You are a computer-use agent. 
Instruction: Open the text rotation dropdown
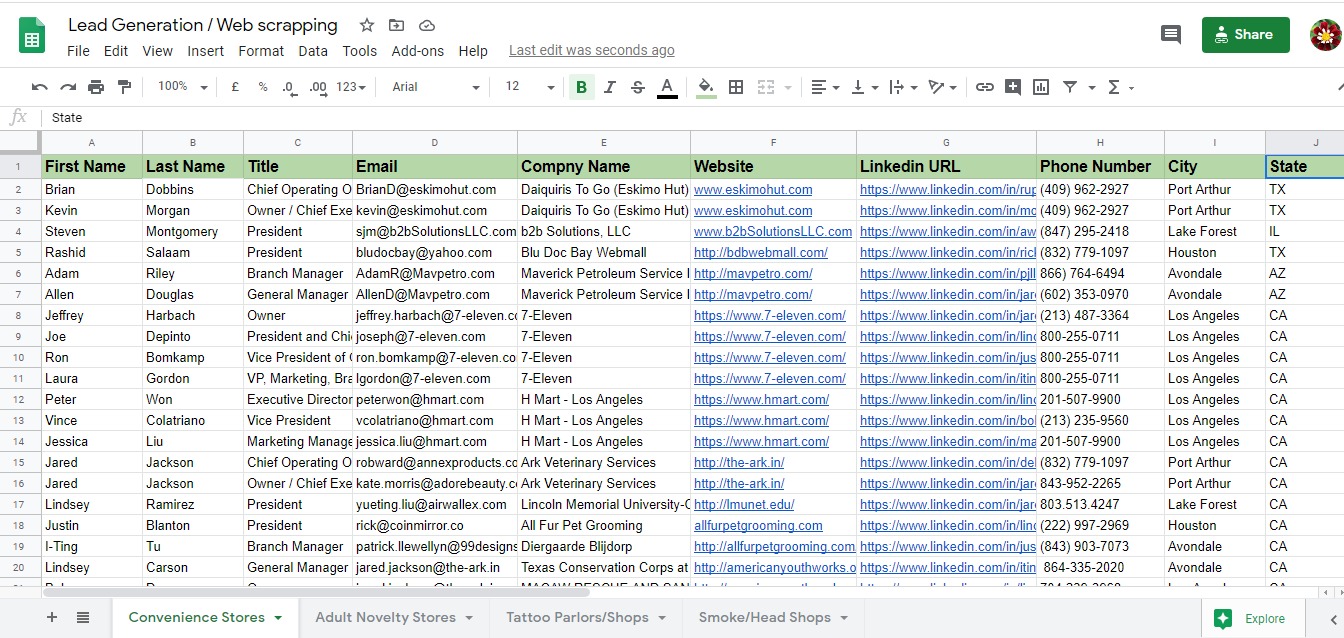943,87
